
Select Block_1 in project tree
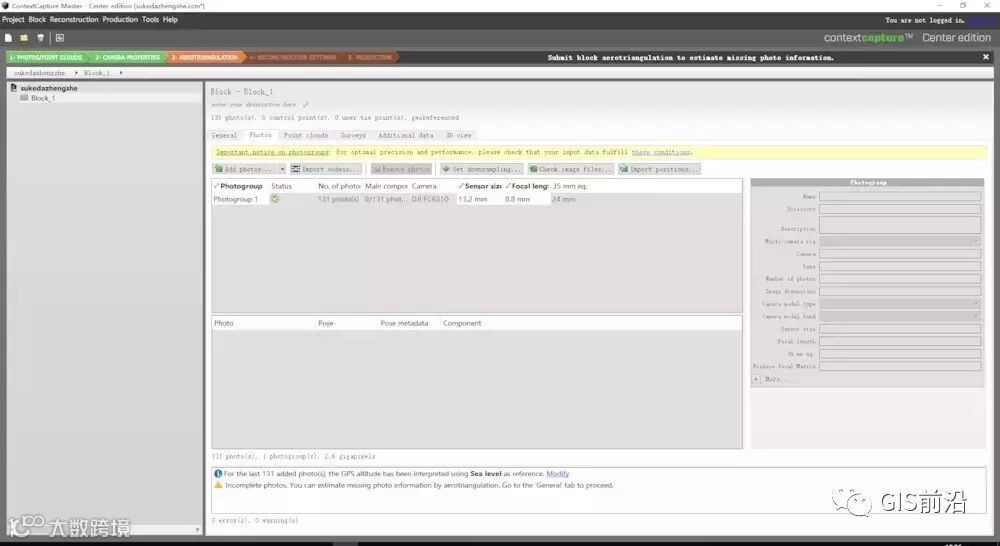coord(43,98)
